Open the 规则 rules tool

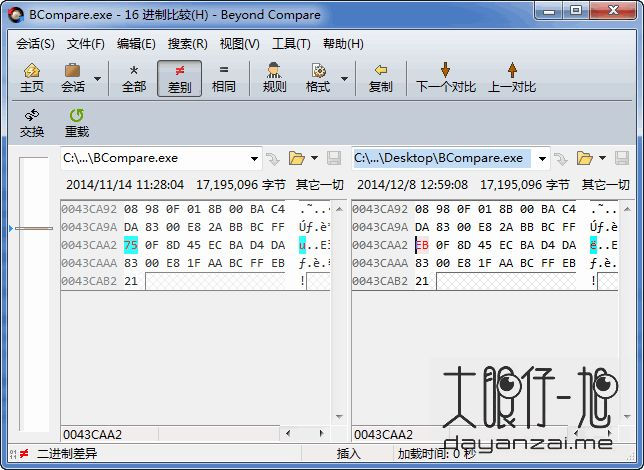pyautogui.click(x=274, y=78)
